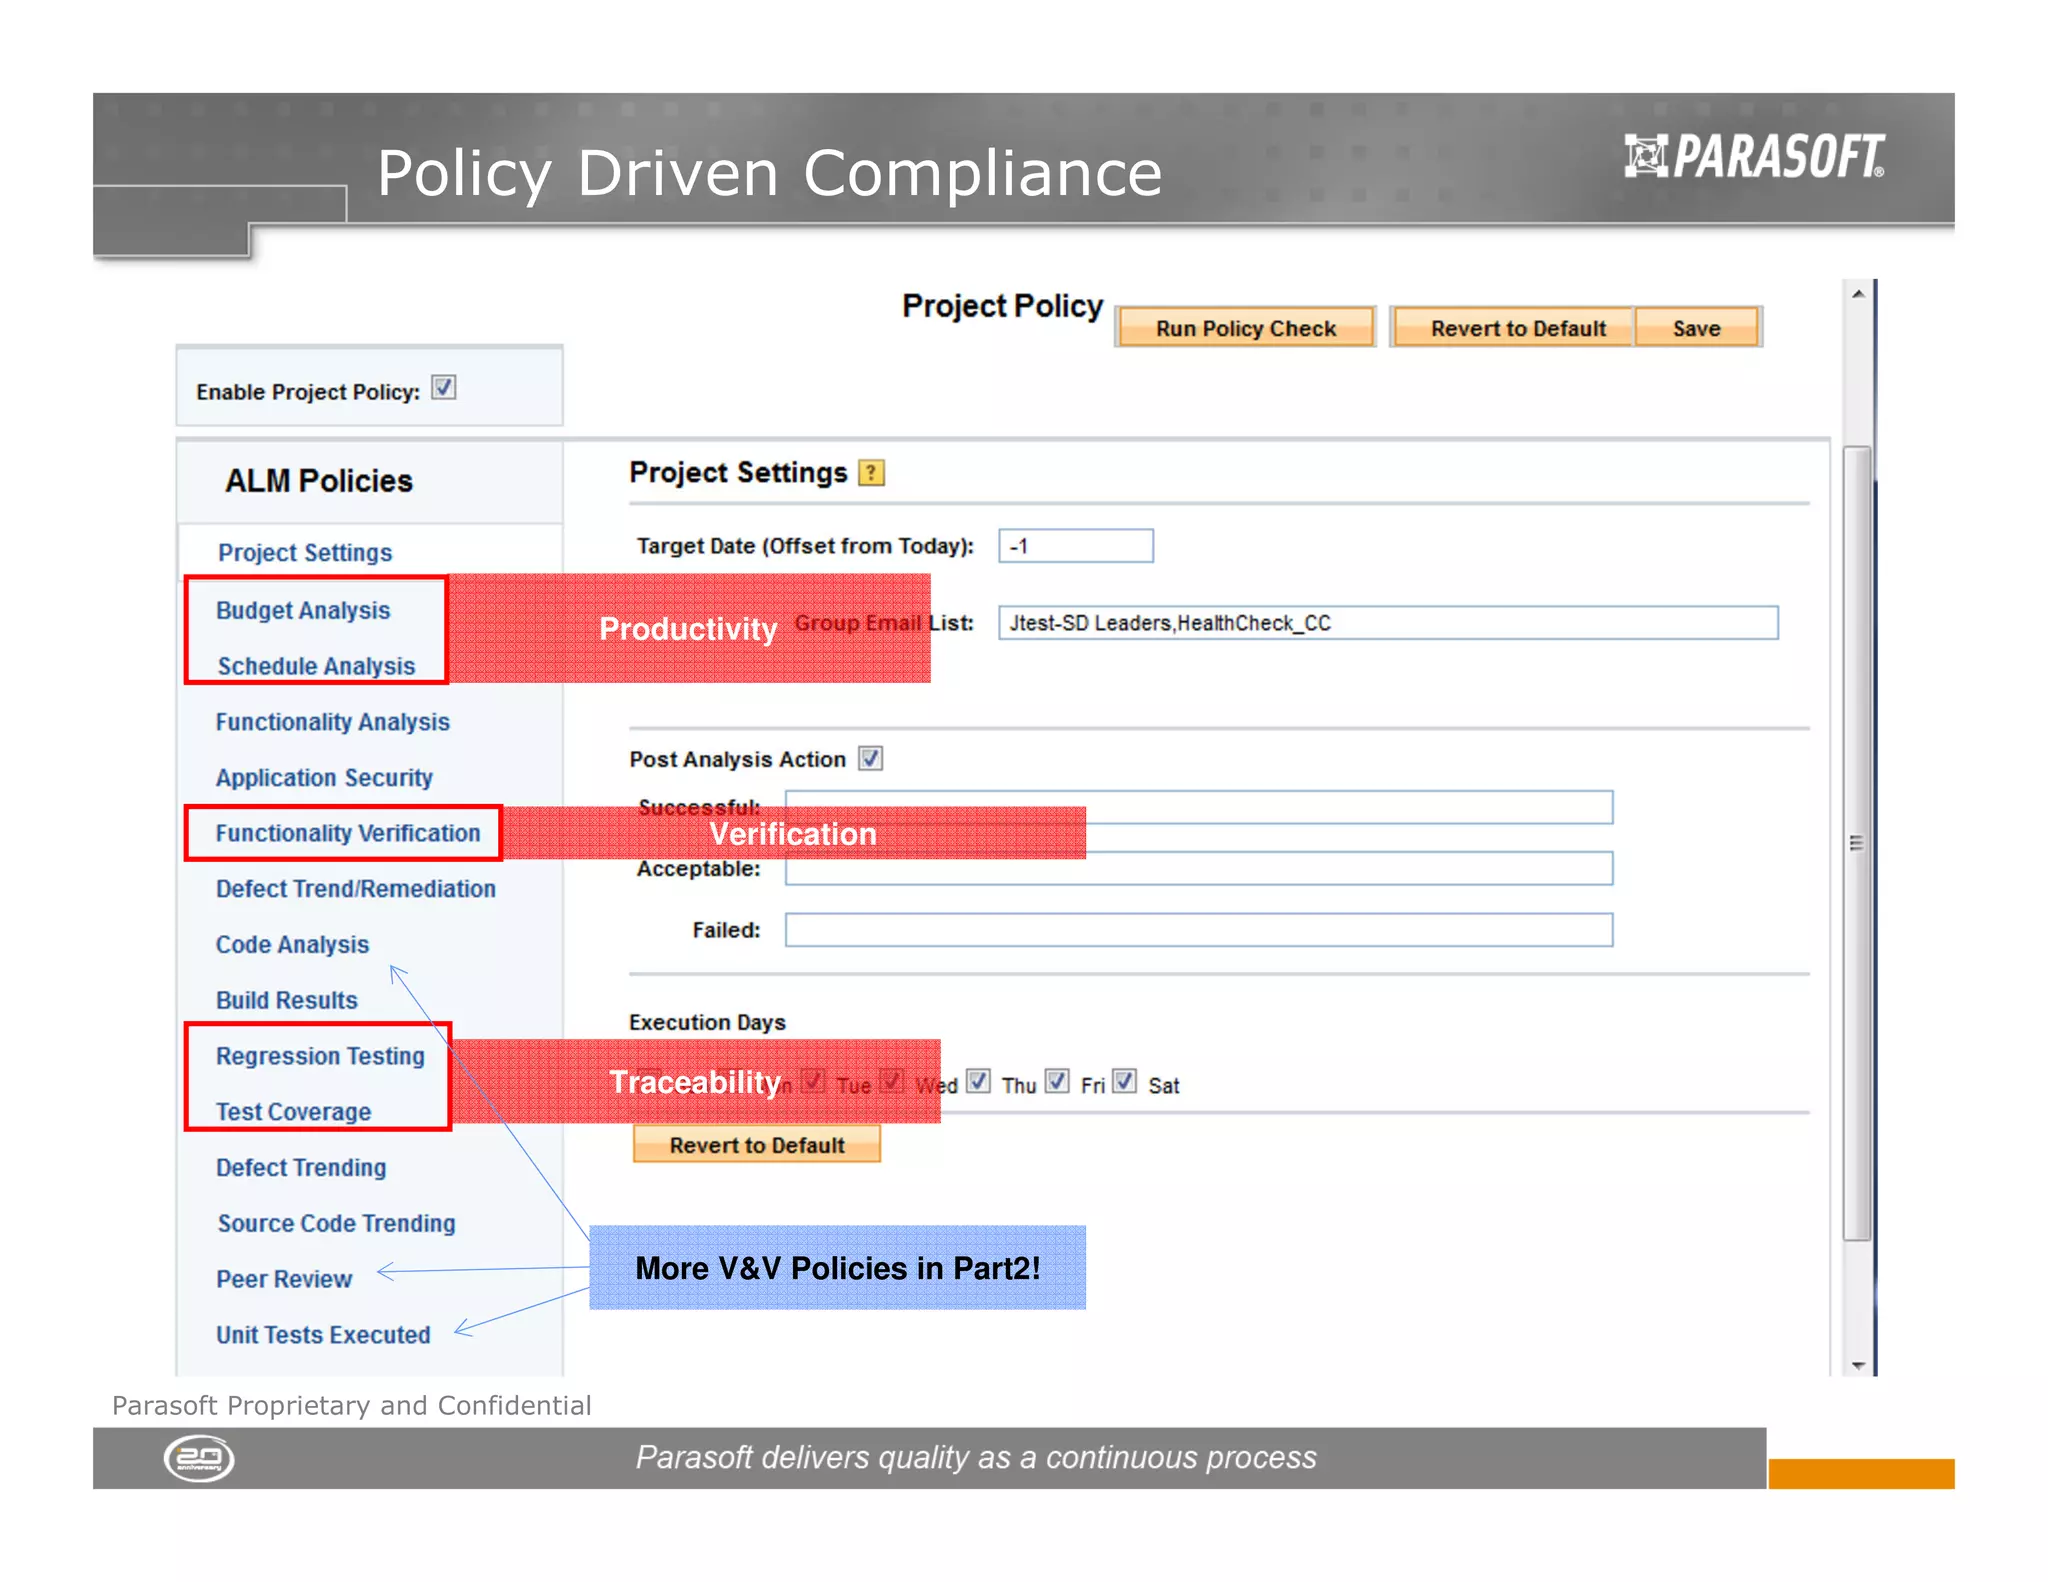Open Defect Trend/Remediation policy
Image resolution: width=2048 pixels, height=1582 pixels.
click(x=356, y=889)
